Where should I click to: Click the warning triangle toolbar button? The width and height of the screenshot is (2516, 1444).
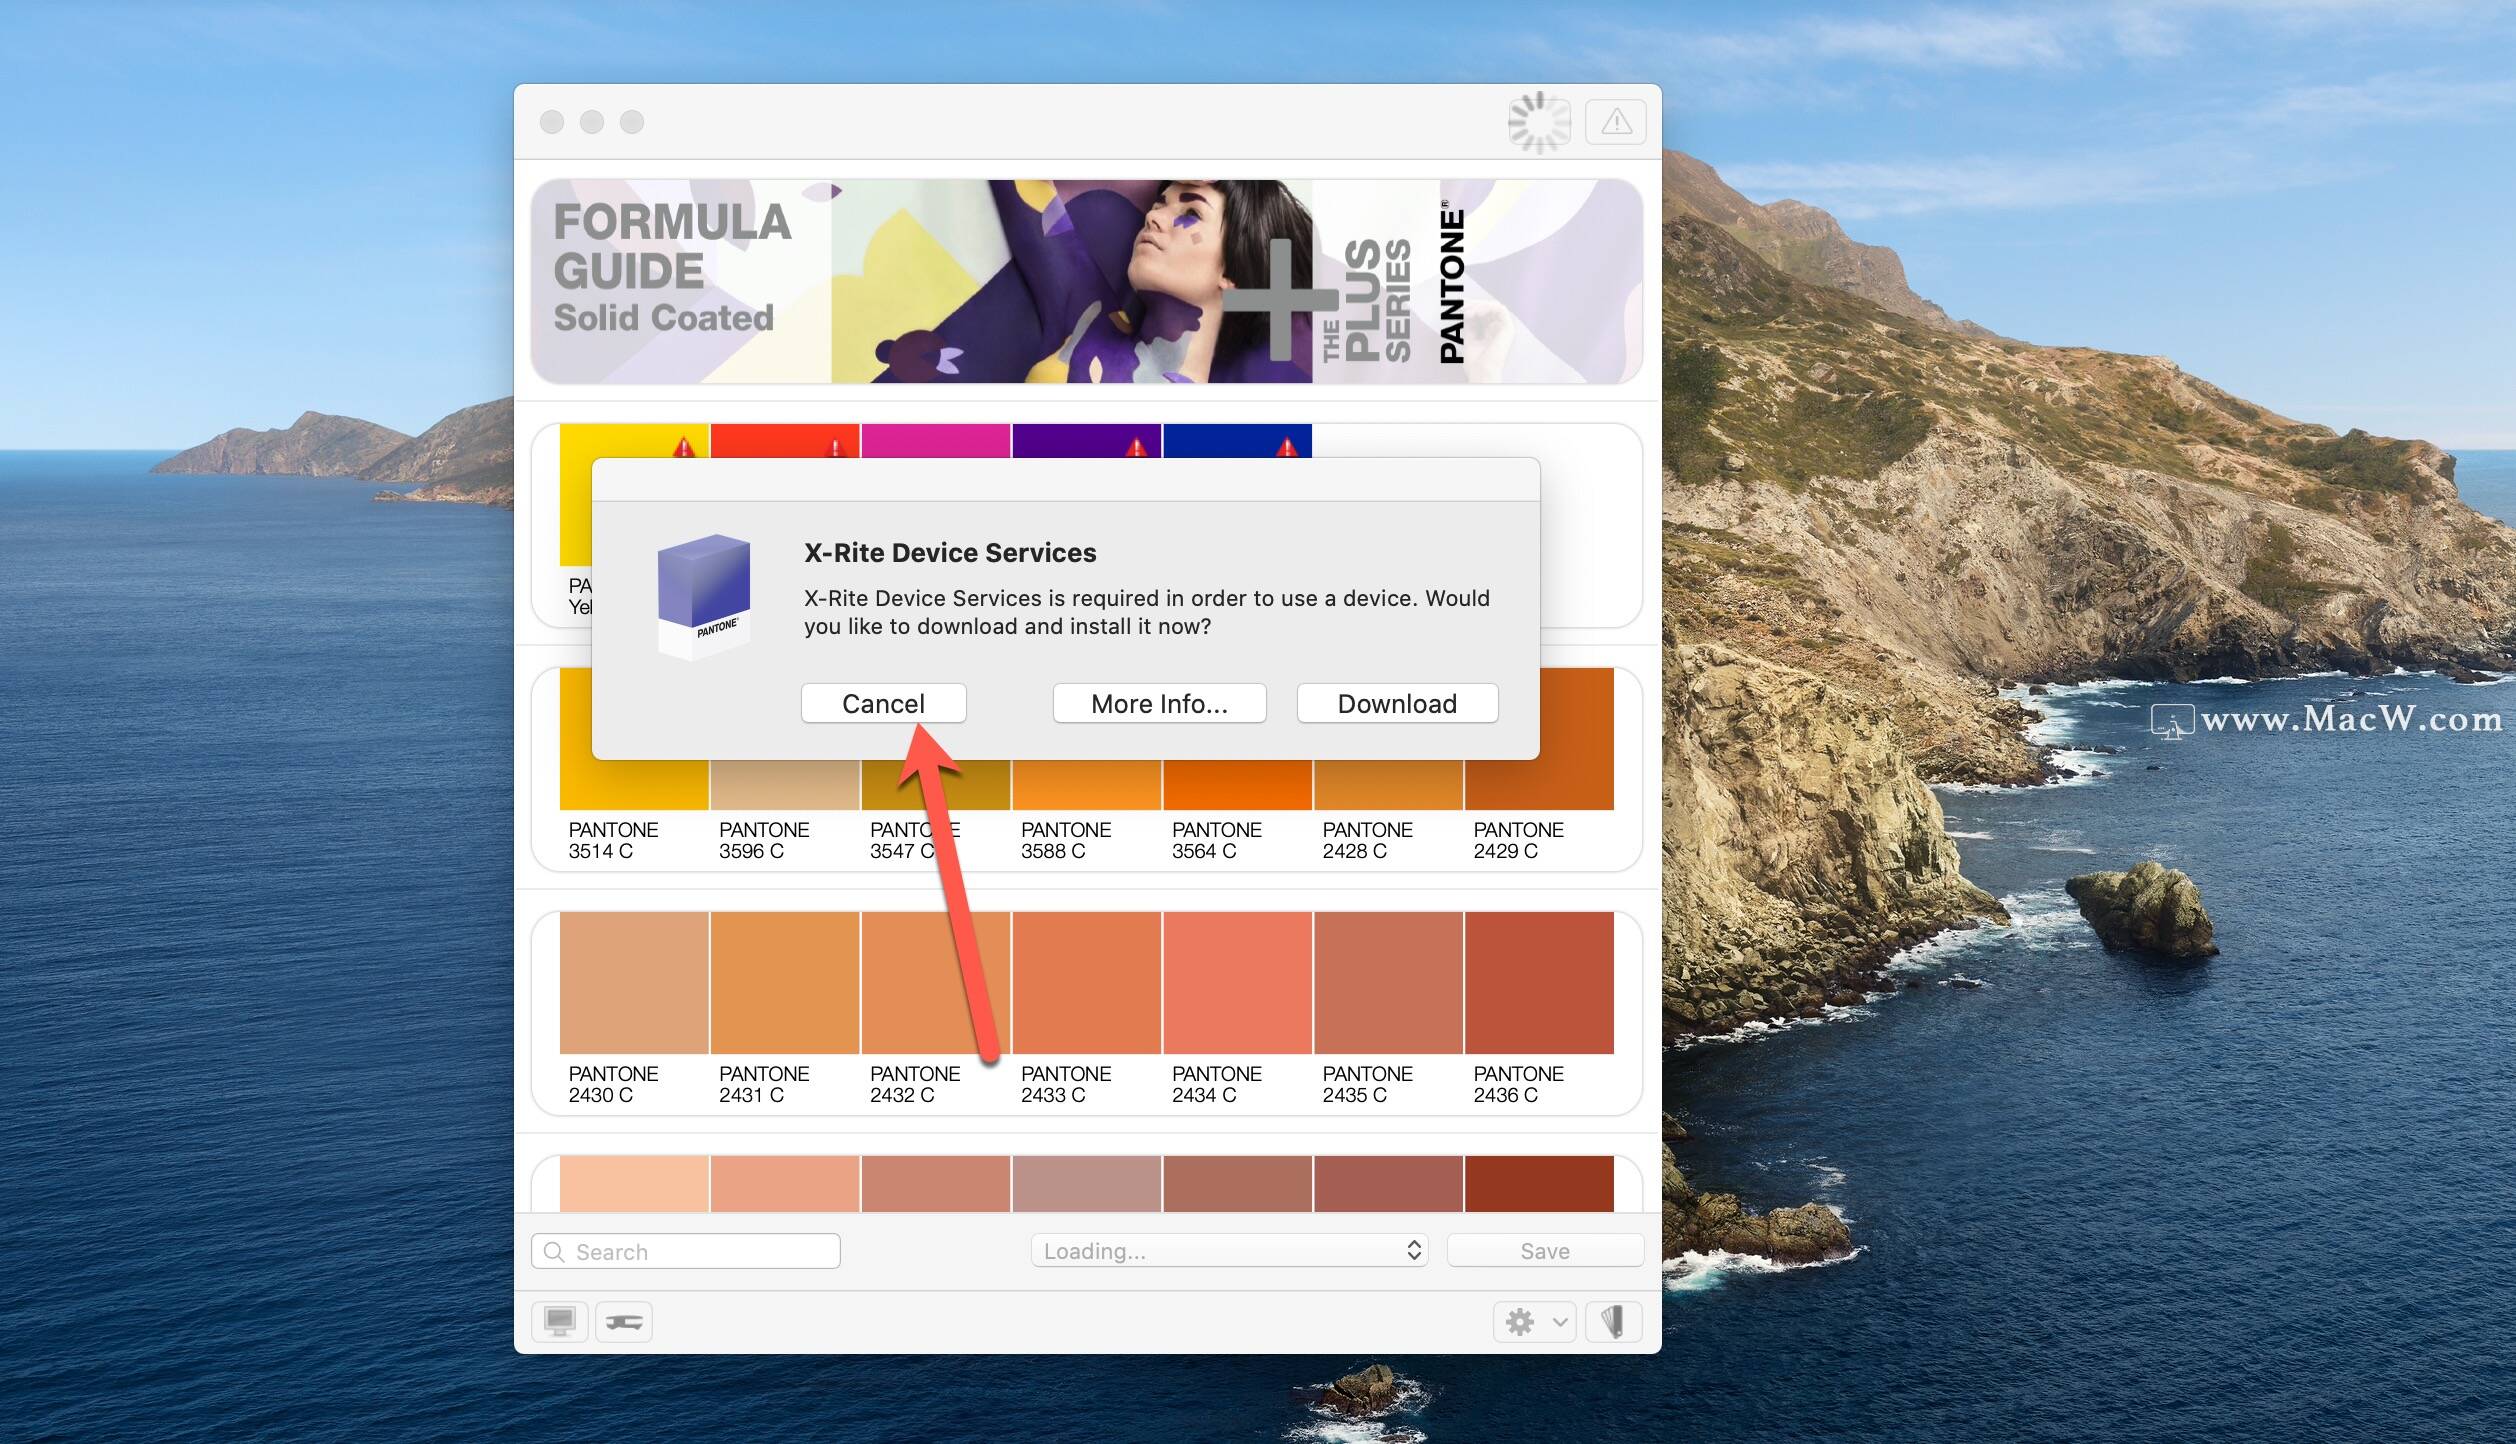coord(1615,122)
